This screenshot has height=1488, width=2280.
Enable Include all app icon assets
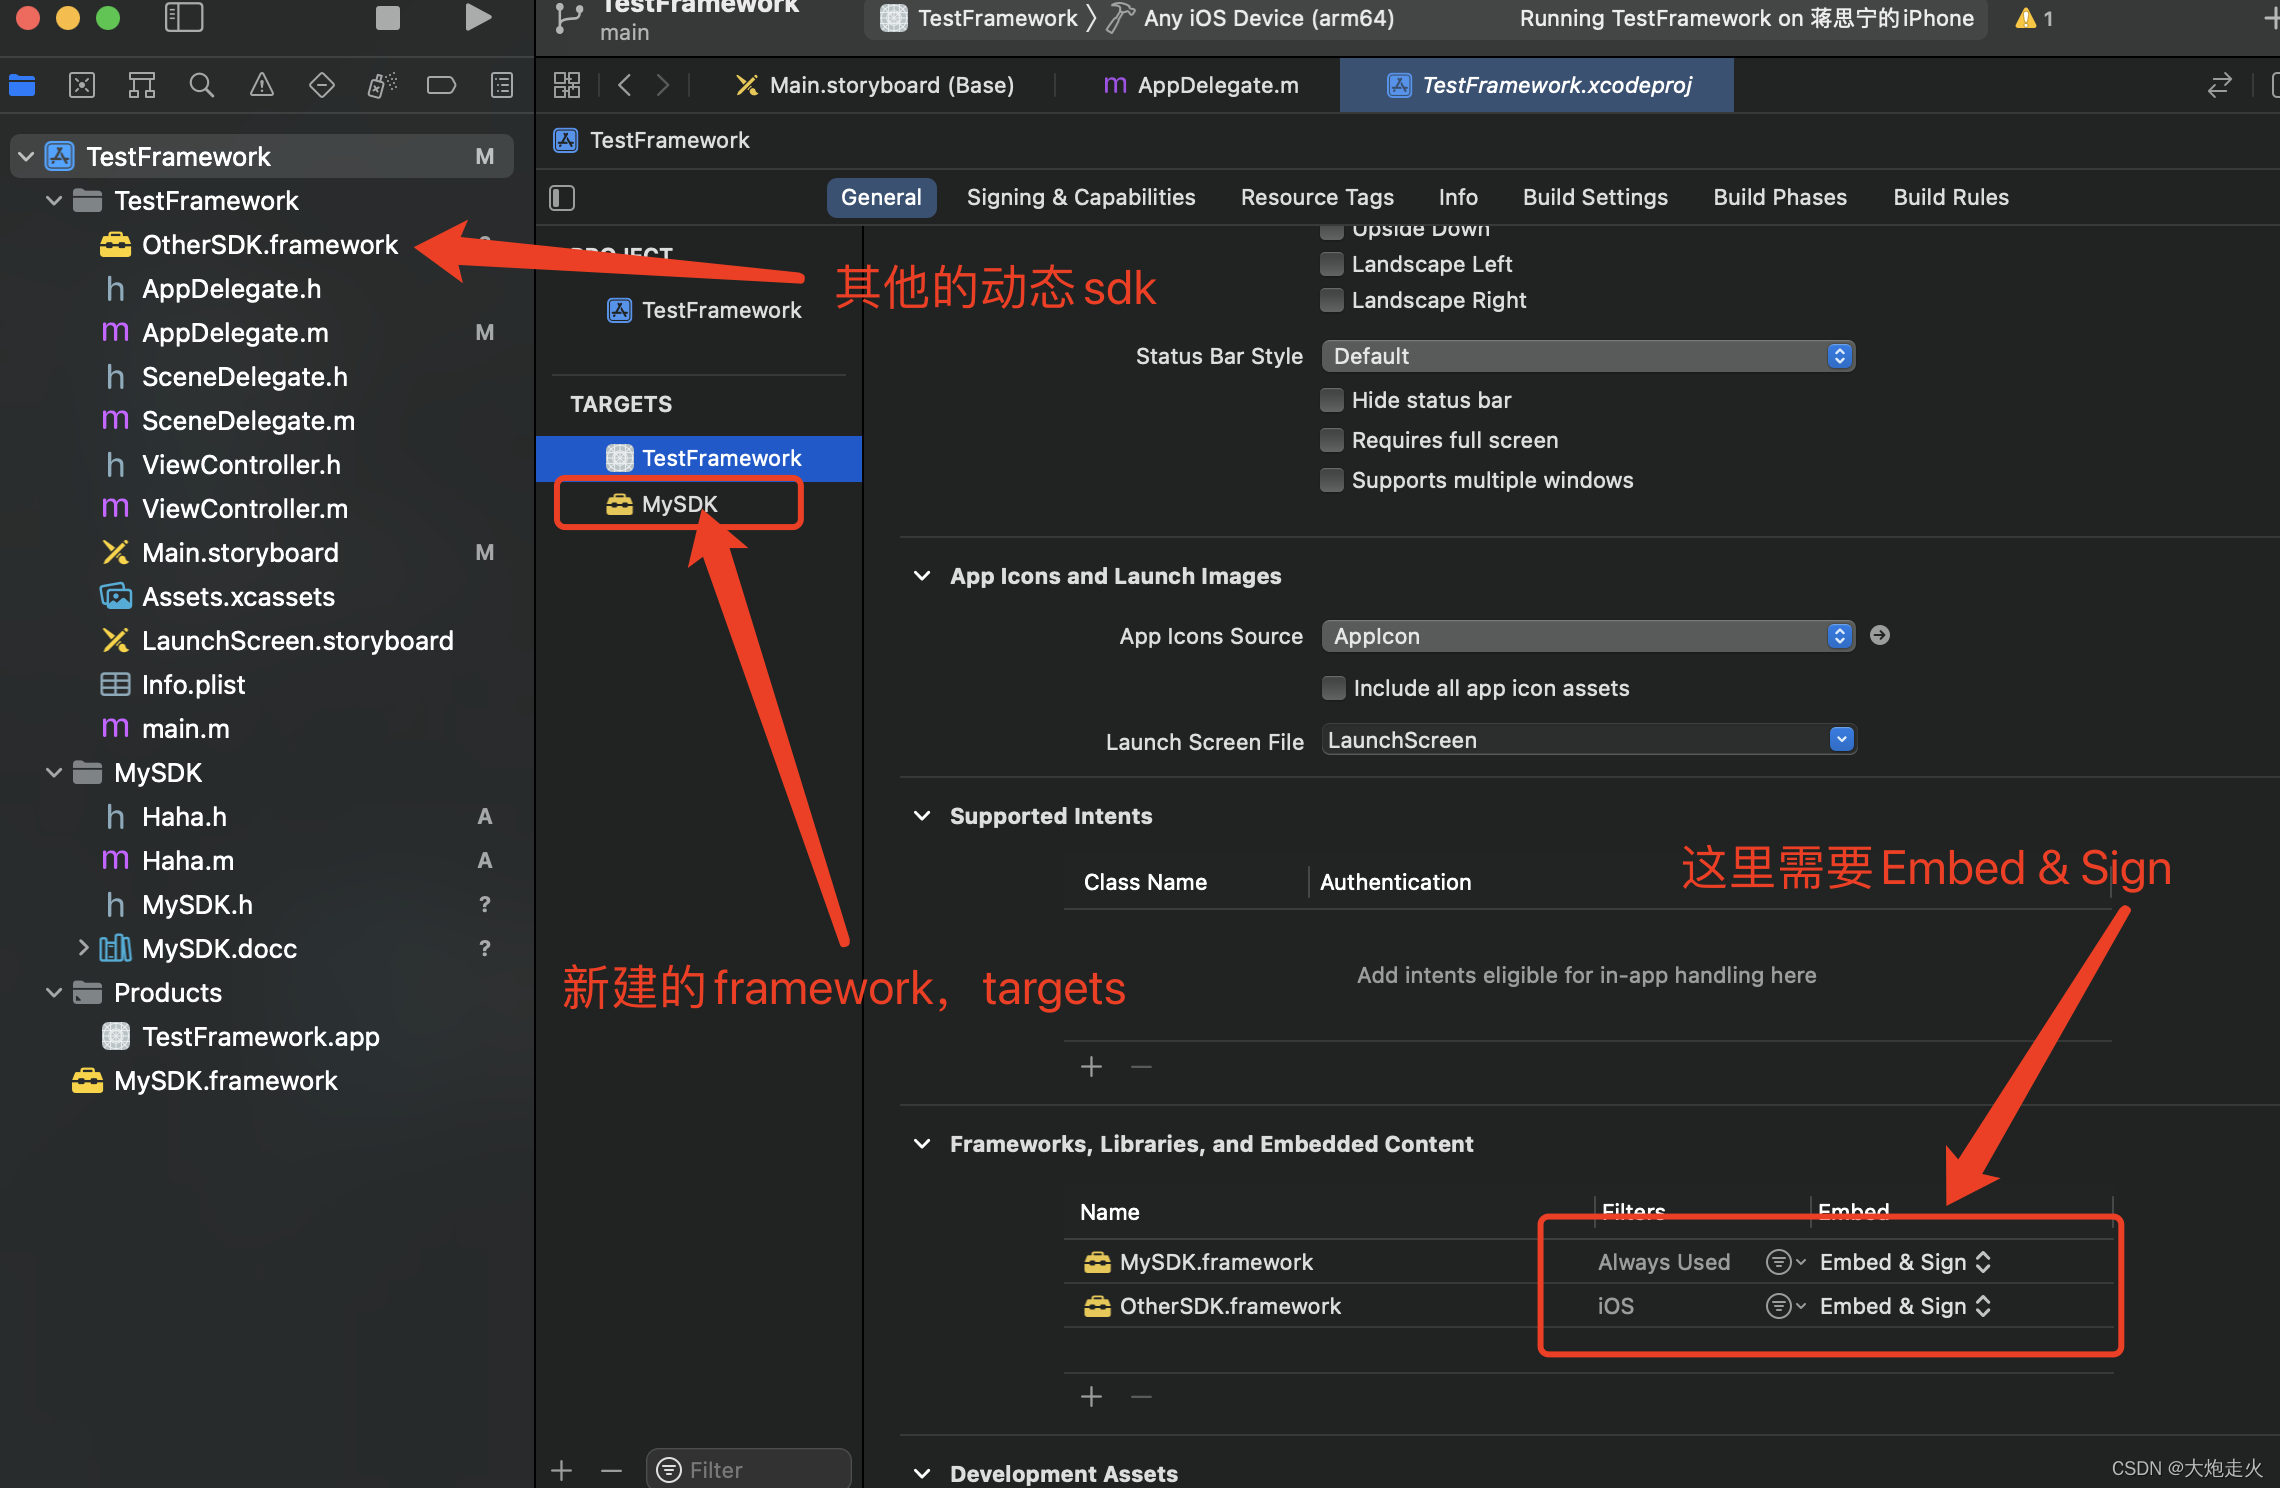1333,688
